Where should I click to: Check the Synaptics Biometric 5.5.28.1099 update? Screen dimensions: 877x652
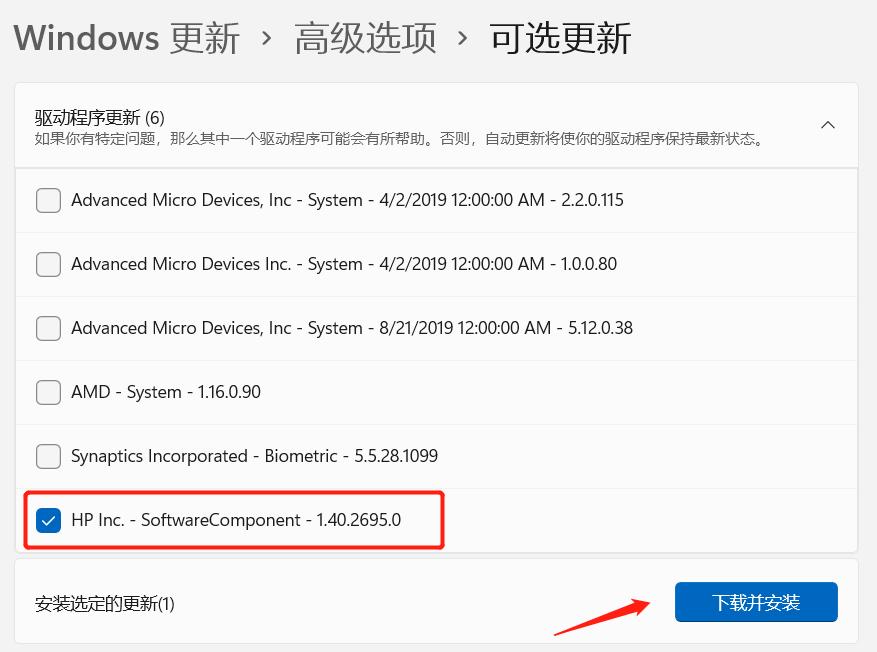(48, 456)
